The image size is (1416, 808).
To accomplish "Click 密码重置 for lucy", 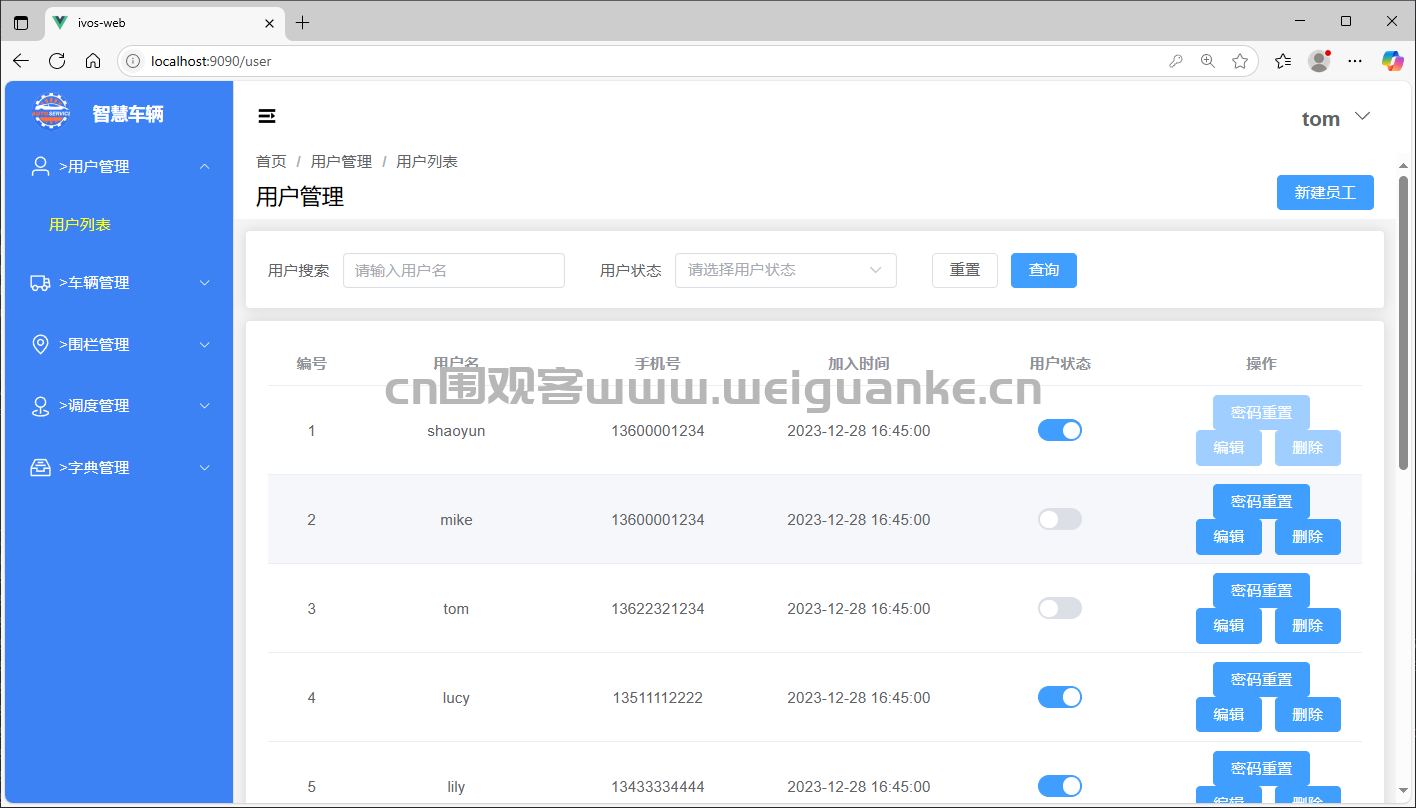I will 1261,679.
